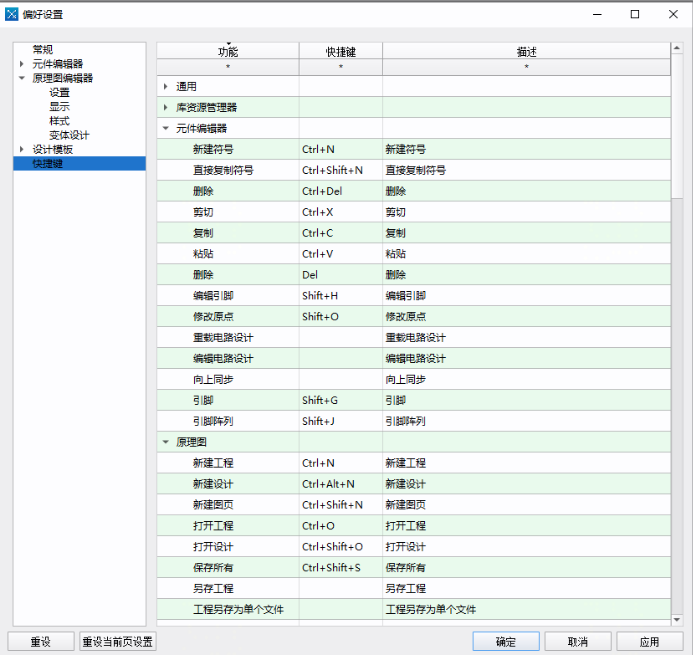693x655 pixels.
Task: Click the 应用 button
Action: click(x=649, y=641)
